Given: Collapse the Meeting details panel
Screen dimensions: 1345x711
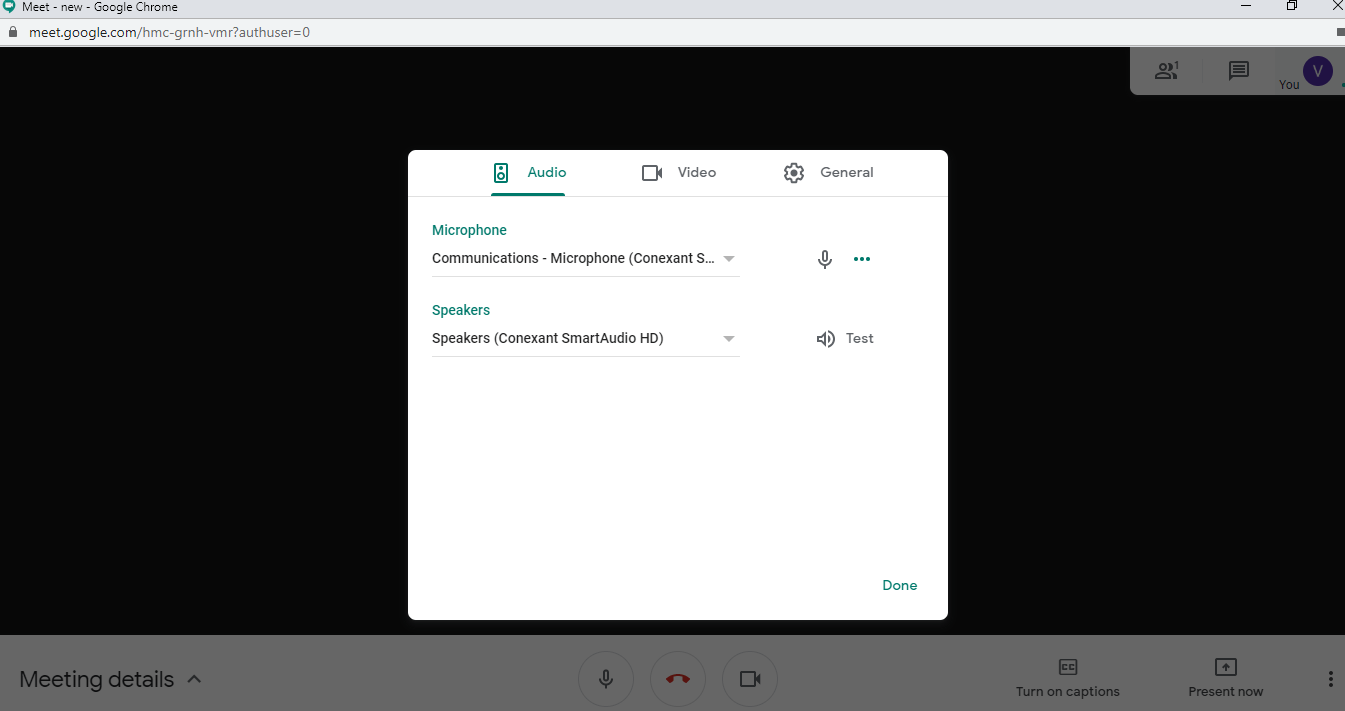Looking at the screenshot, I should [194, 678].
